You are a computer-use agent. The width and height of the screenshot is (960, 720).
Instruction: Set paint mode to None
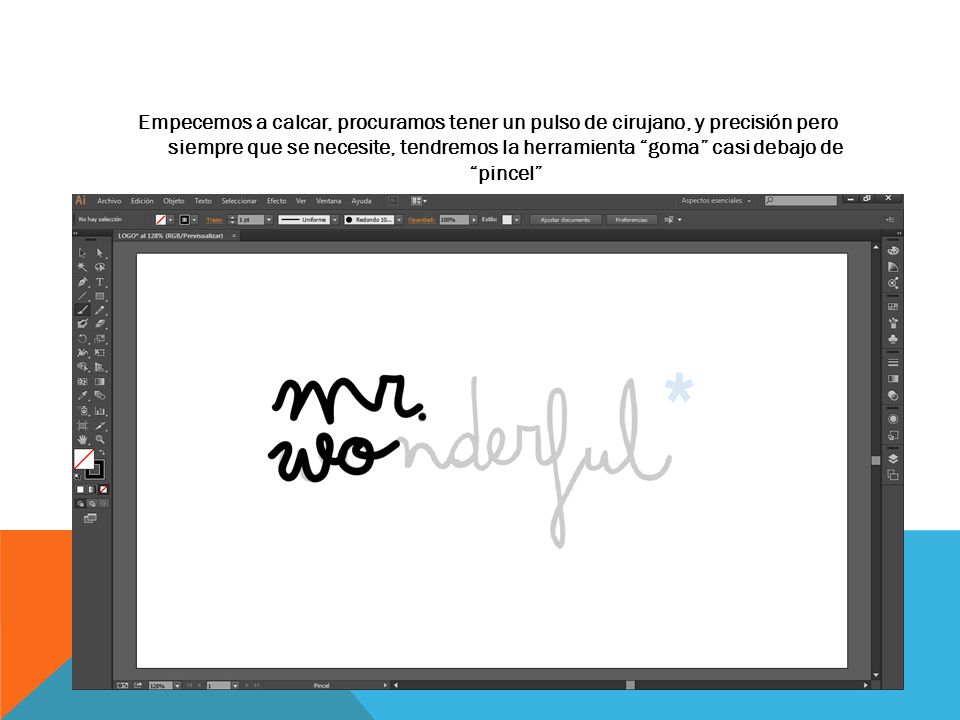coord(103,489)
